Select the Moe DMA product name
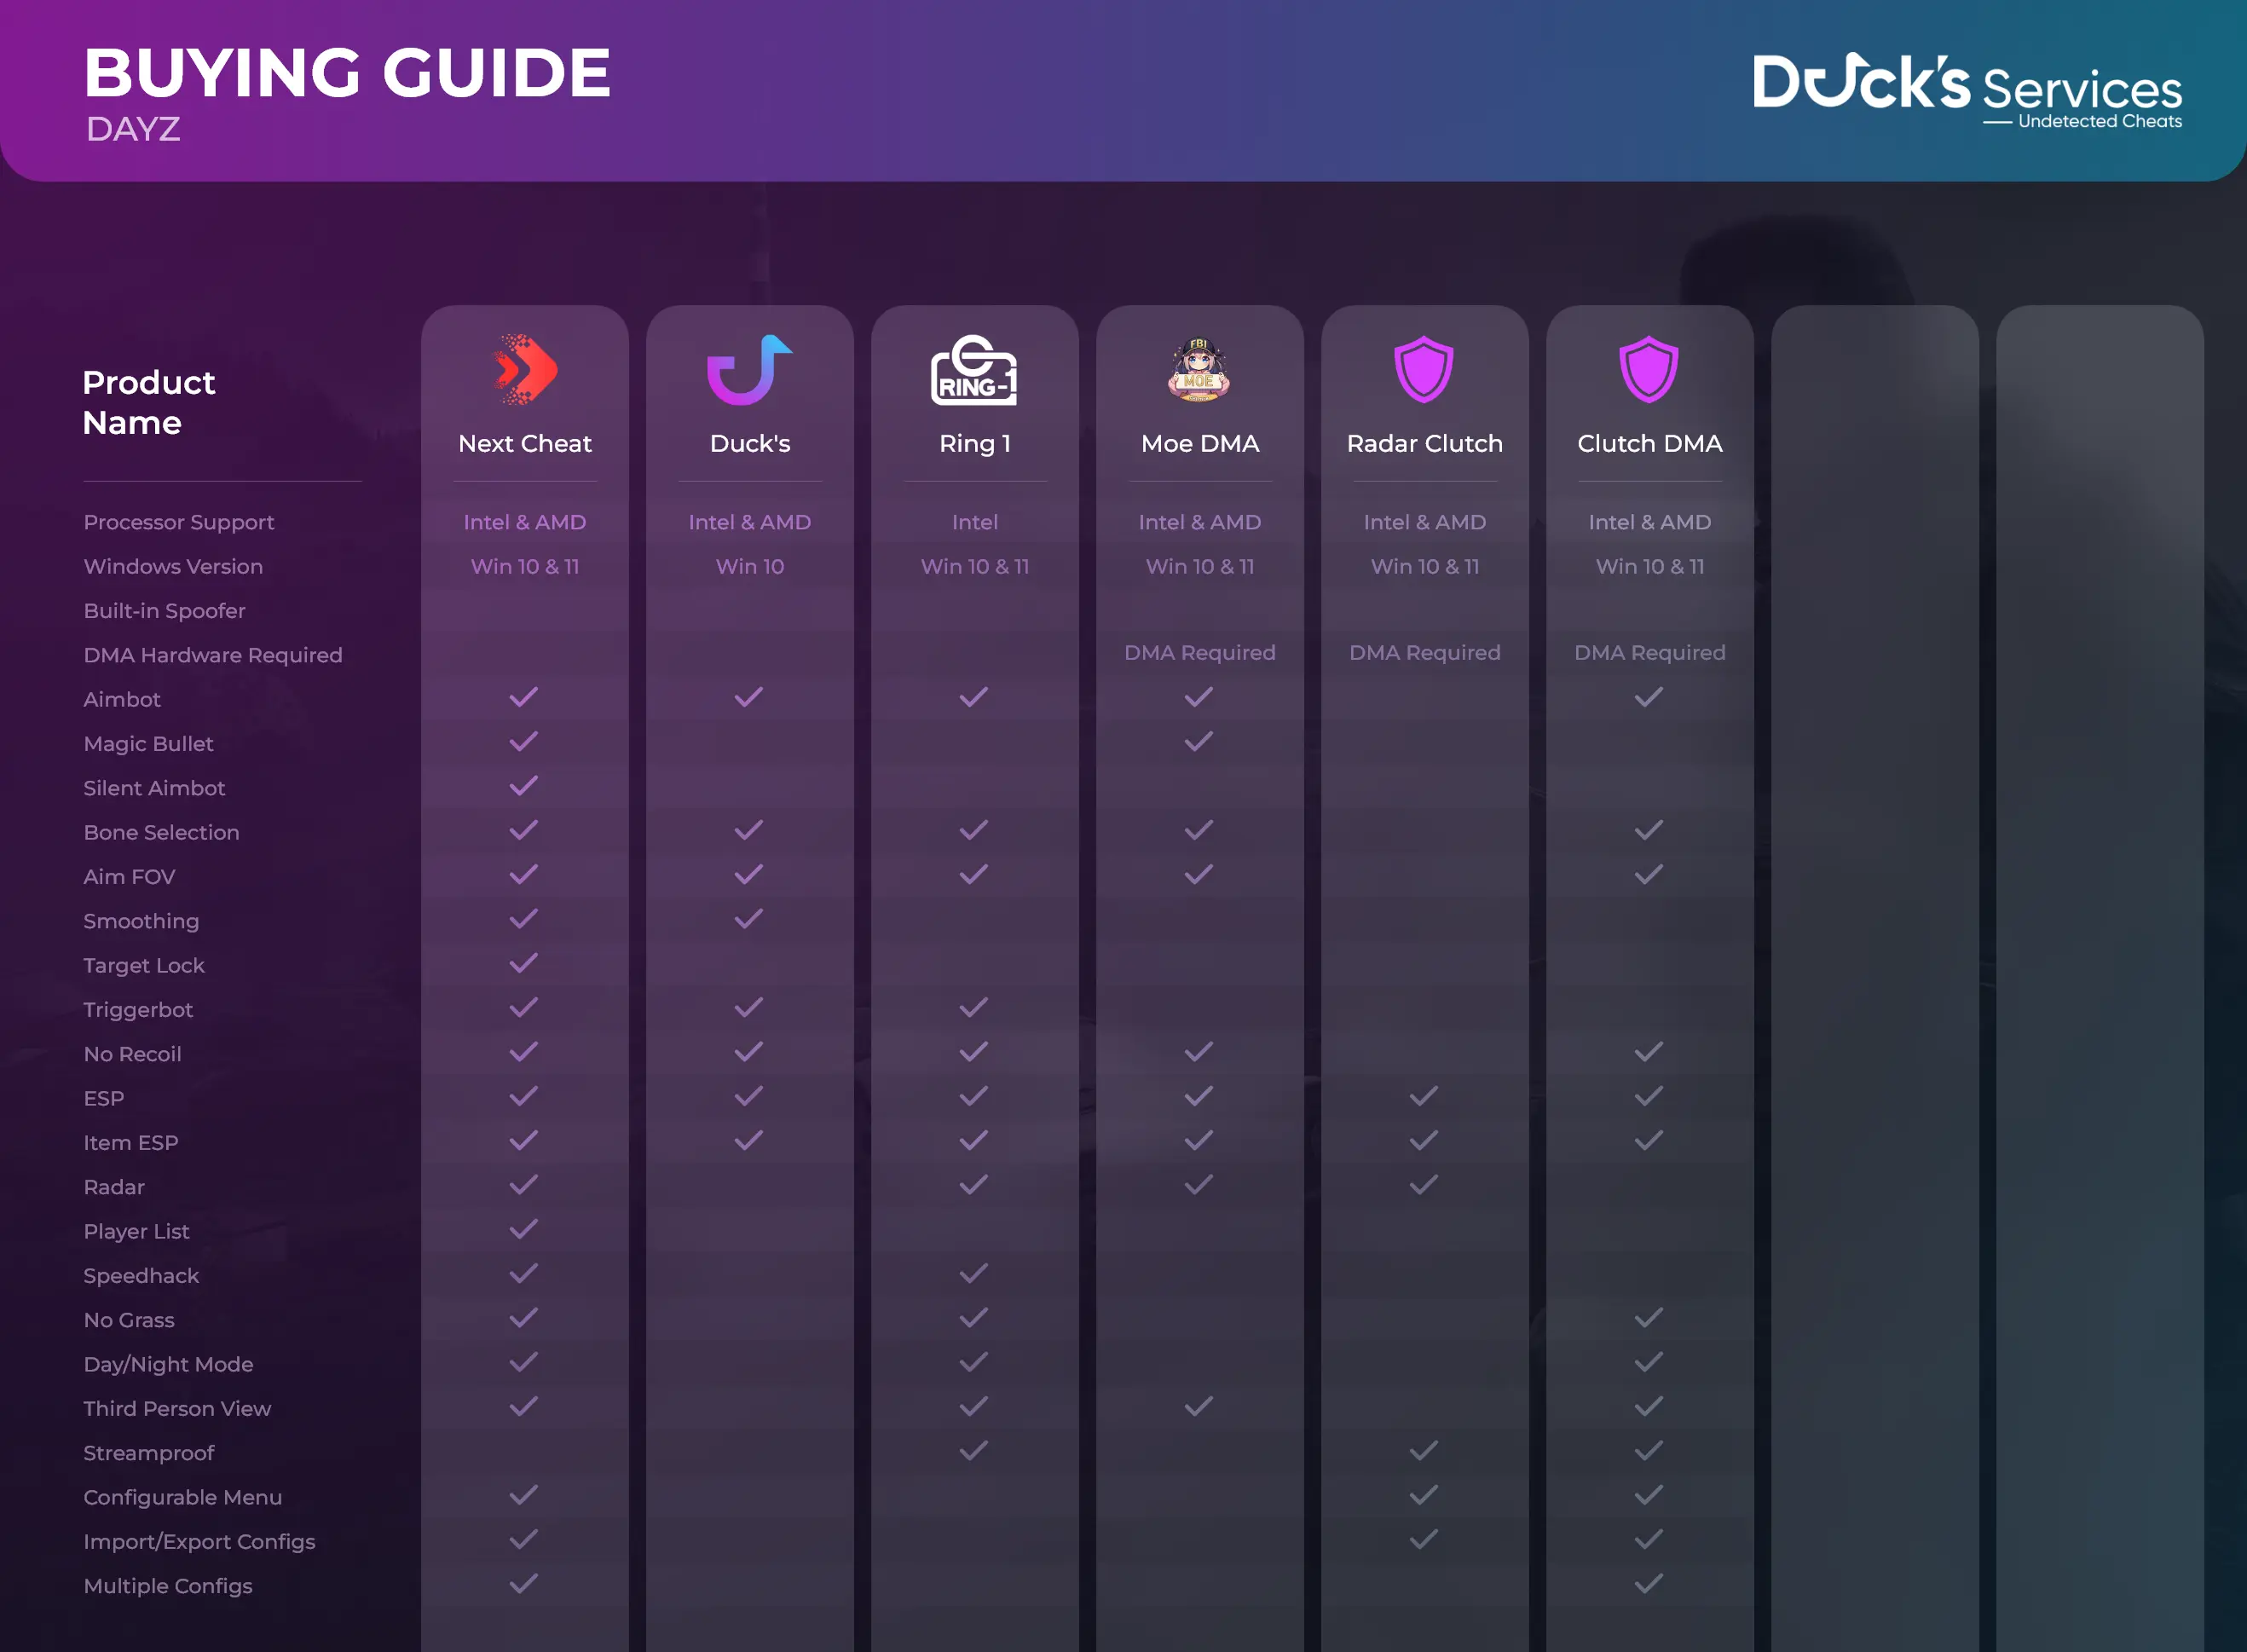 click(1200, 443)
